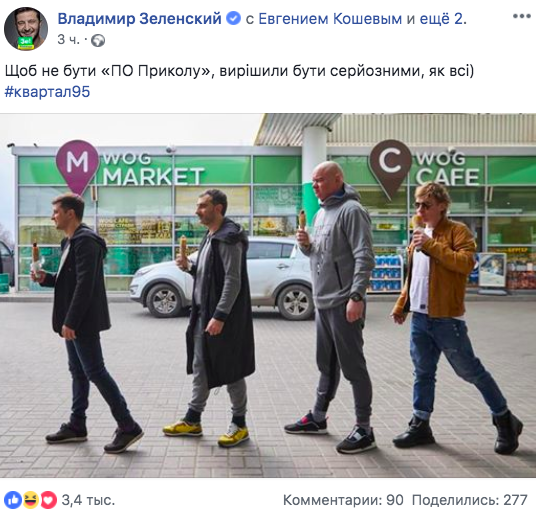Viewport: 536px width, 519px height.
Task: Click the Haha laughing reaction icon
Action: click(x=31, y=500)
